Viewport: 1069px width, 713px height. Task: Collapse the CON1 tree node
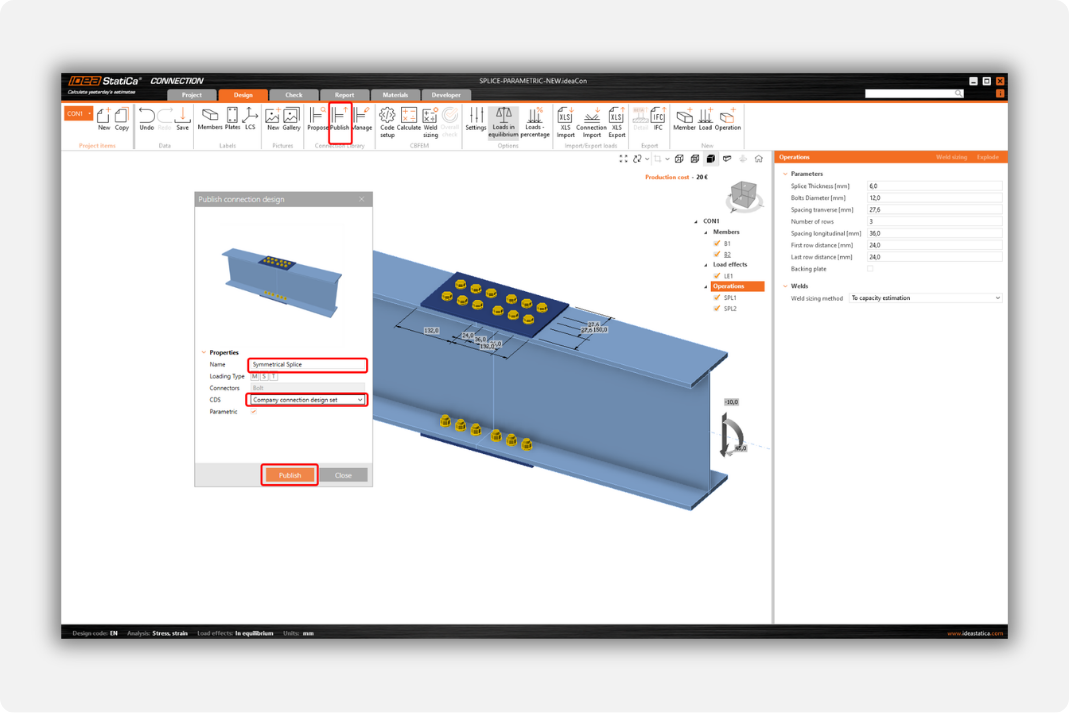696,222
